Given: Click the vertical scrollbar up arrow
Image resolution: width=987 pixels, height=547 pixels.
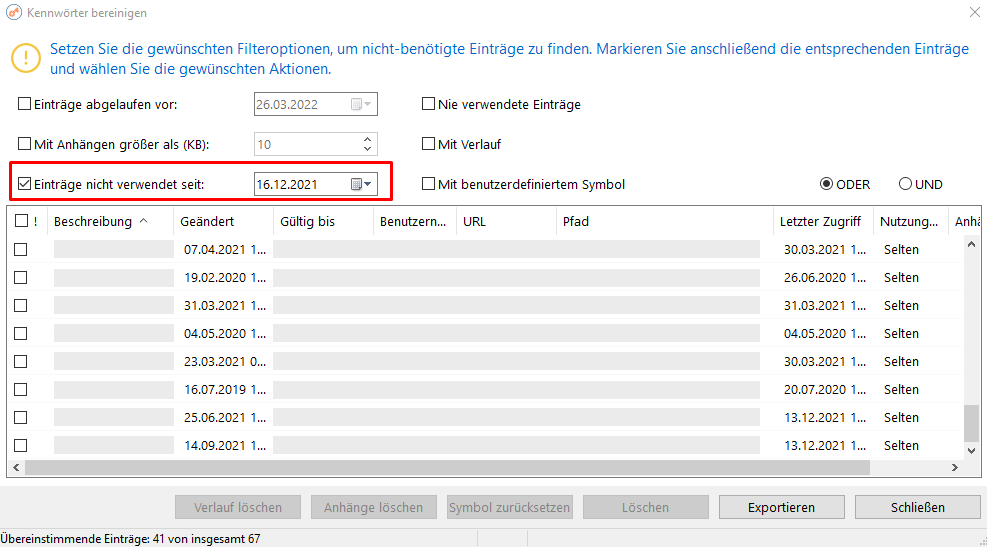Looking at the screenshot, I should 971,244.
